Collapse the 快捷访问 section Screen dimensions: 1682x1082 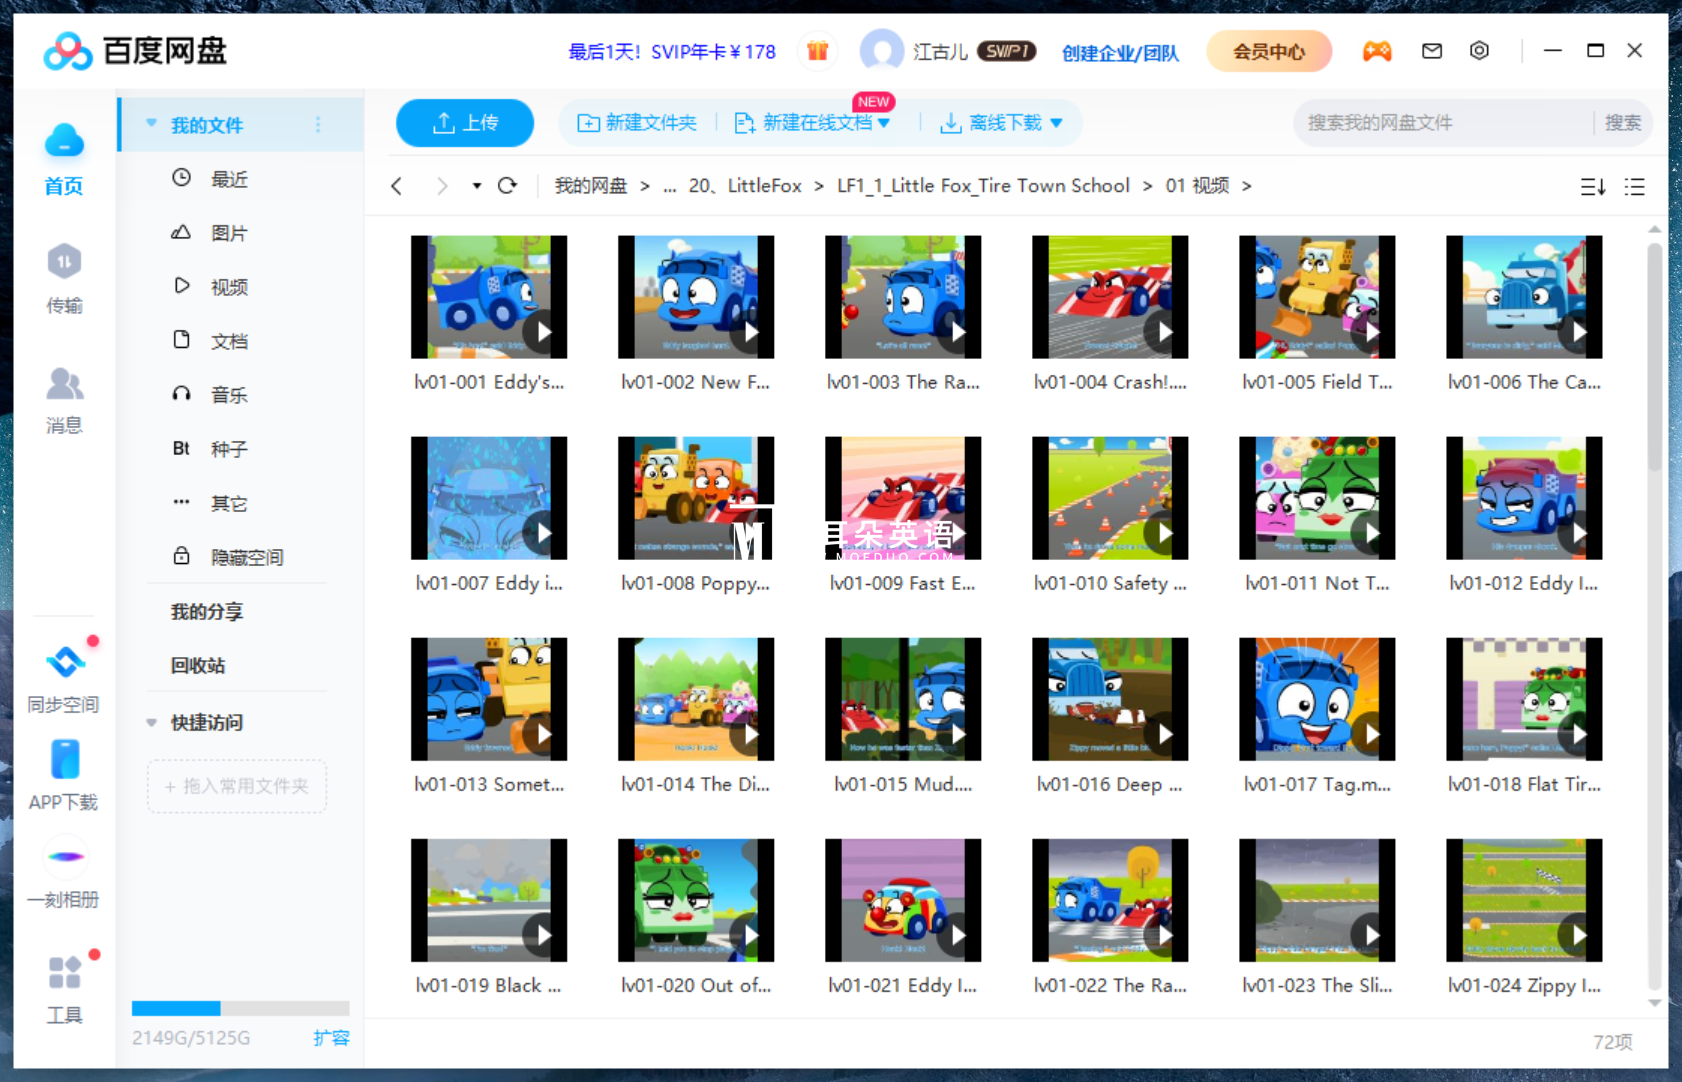152,722
